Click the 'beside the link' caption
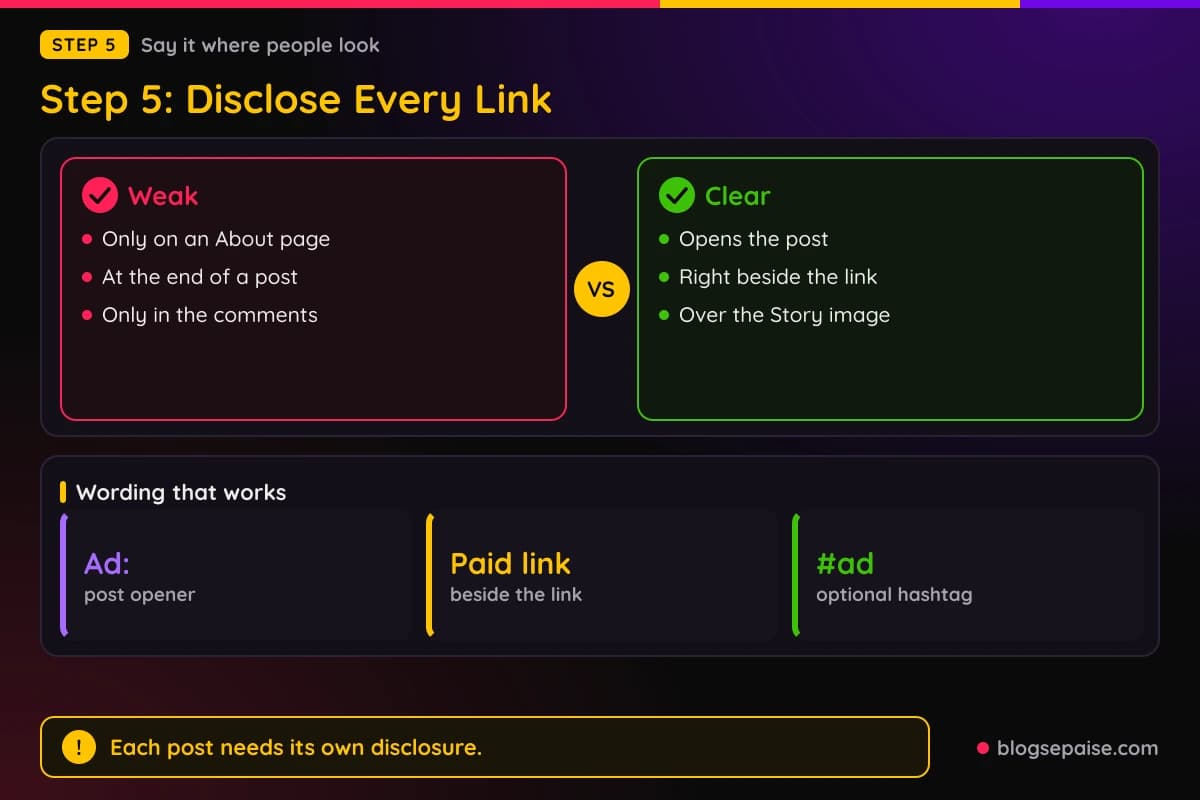Image resolution: width=1200 pixels, height=800 pixels. click(x=516, y=595)
